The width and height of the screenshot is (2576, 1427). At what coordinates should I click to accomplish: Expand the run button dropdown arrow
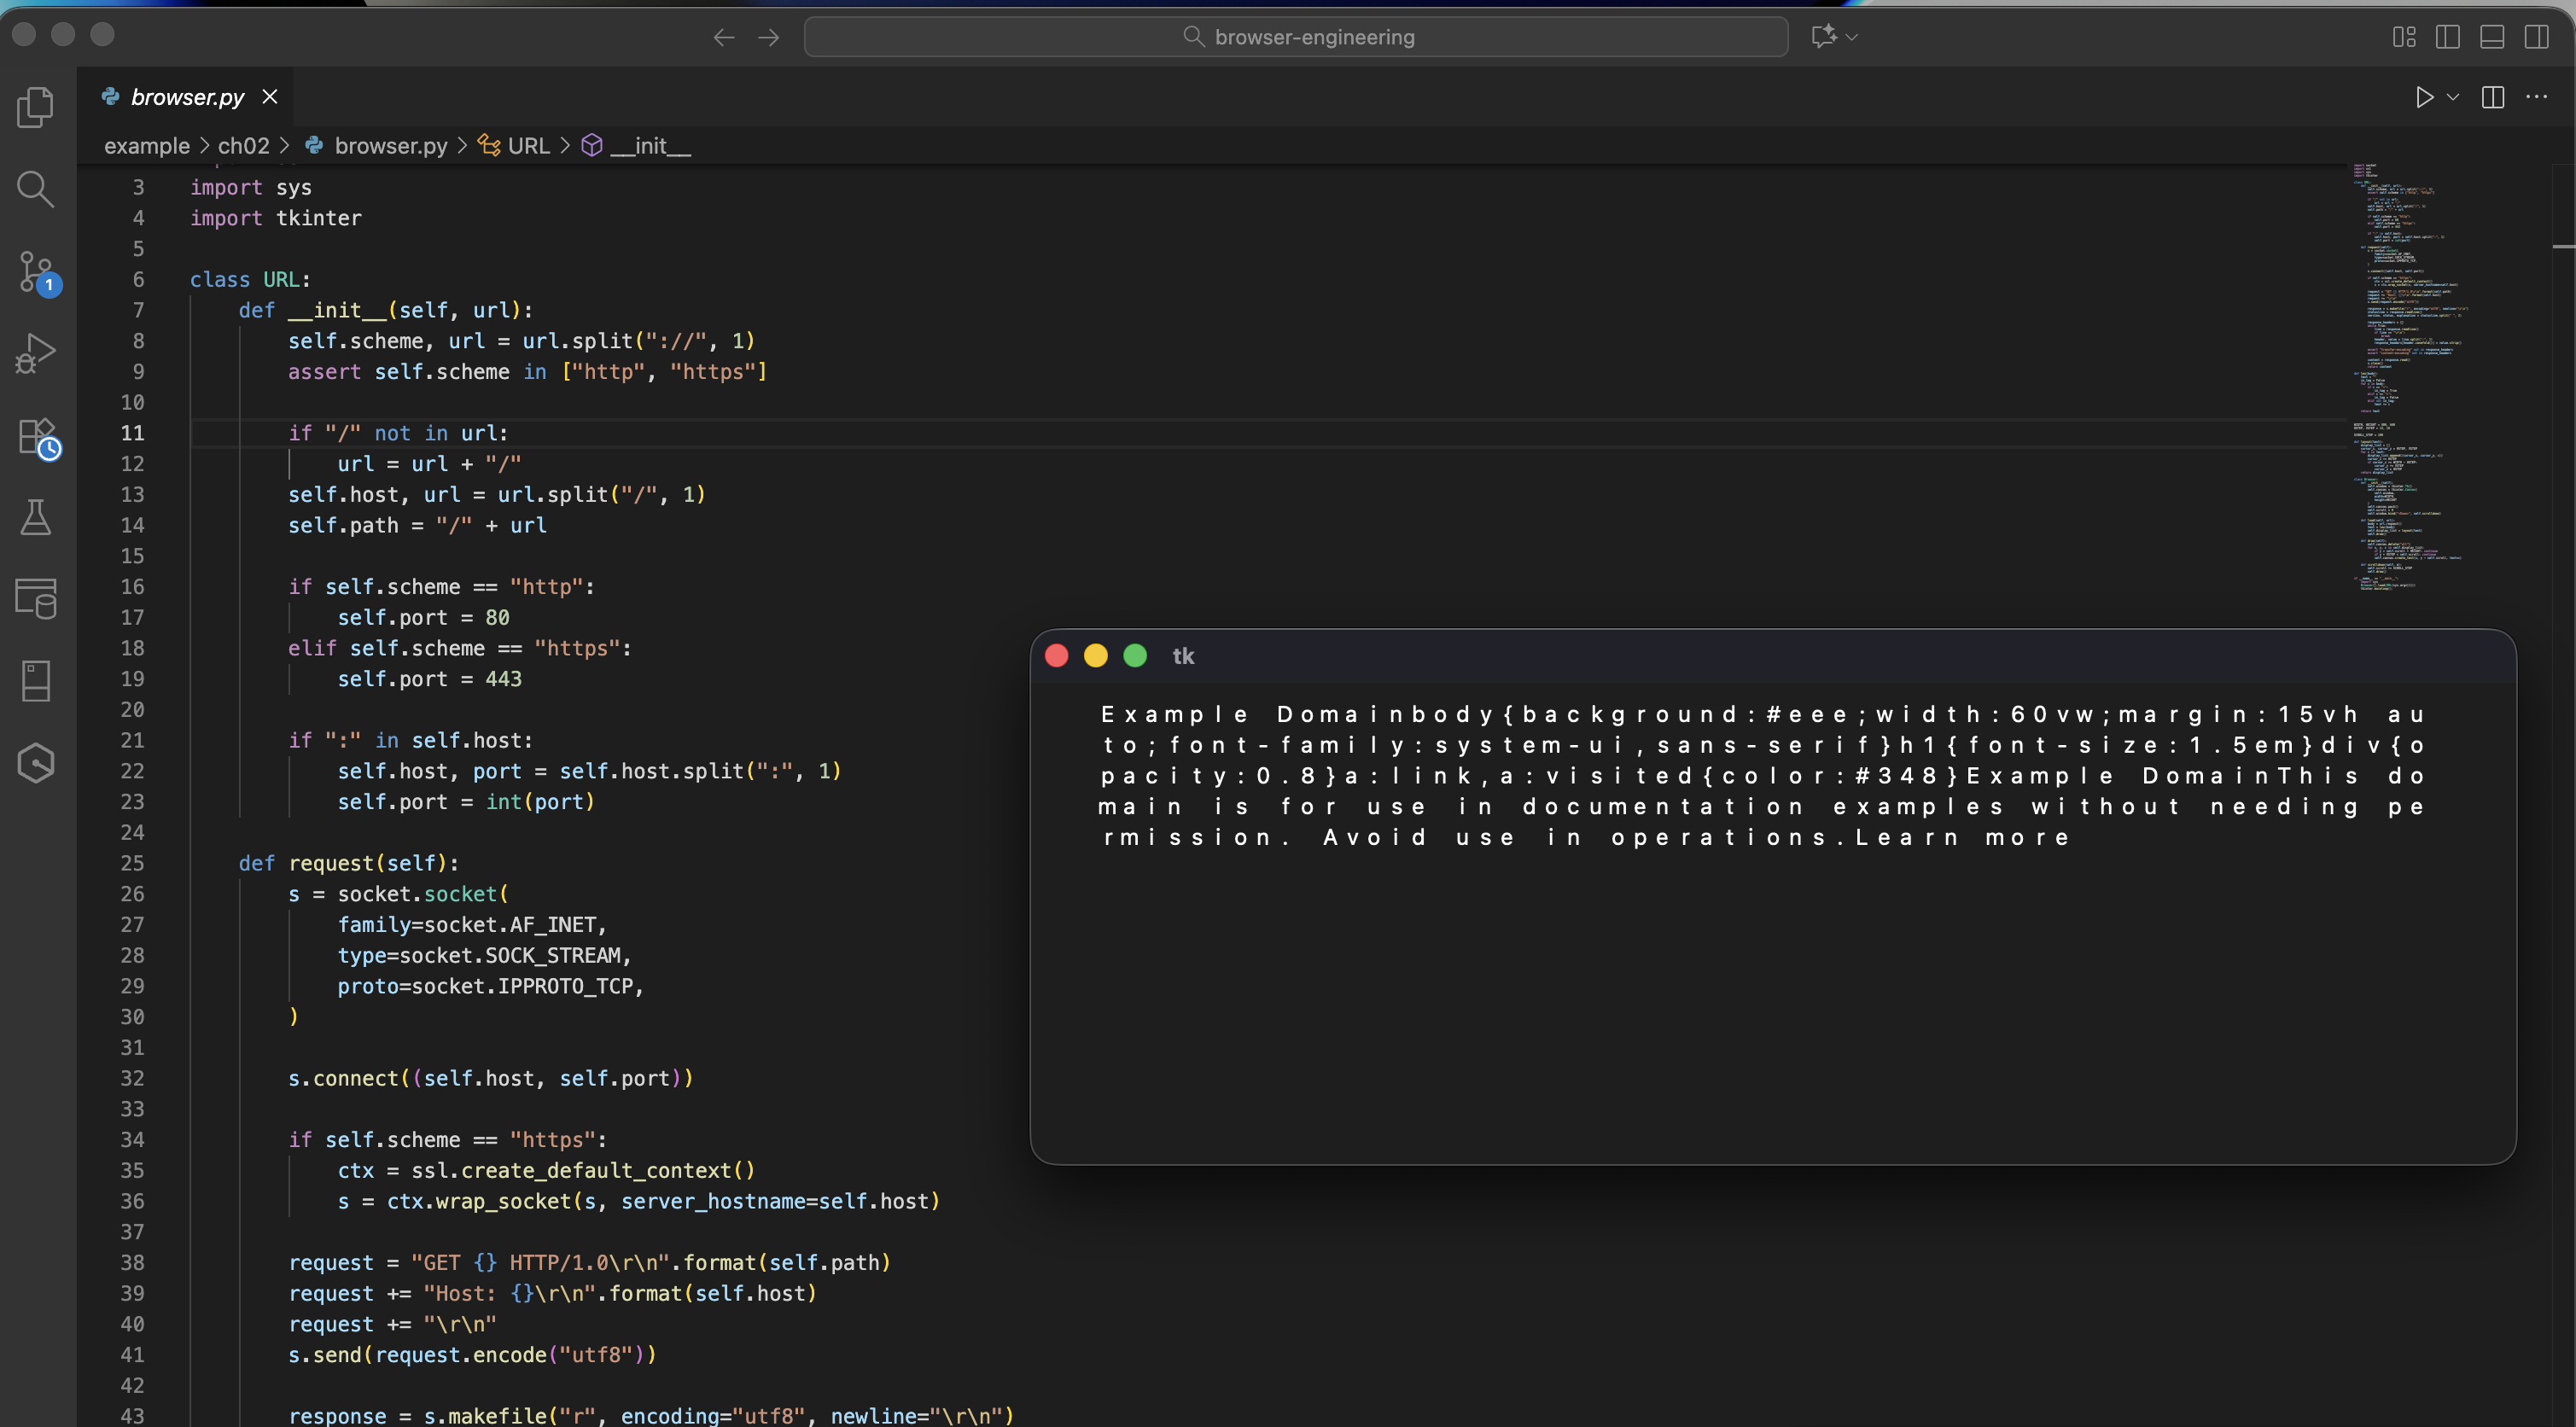[x=2453, y=97]
